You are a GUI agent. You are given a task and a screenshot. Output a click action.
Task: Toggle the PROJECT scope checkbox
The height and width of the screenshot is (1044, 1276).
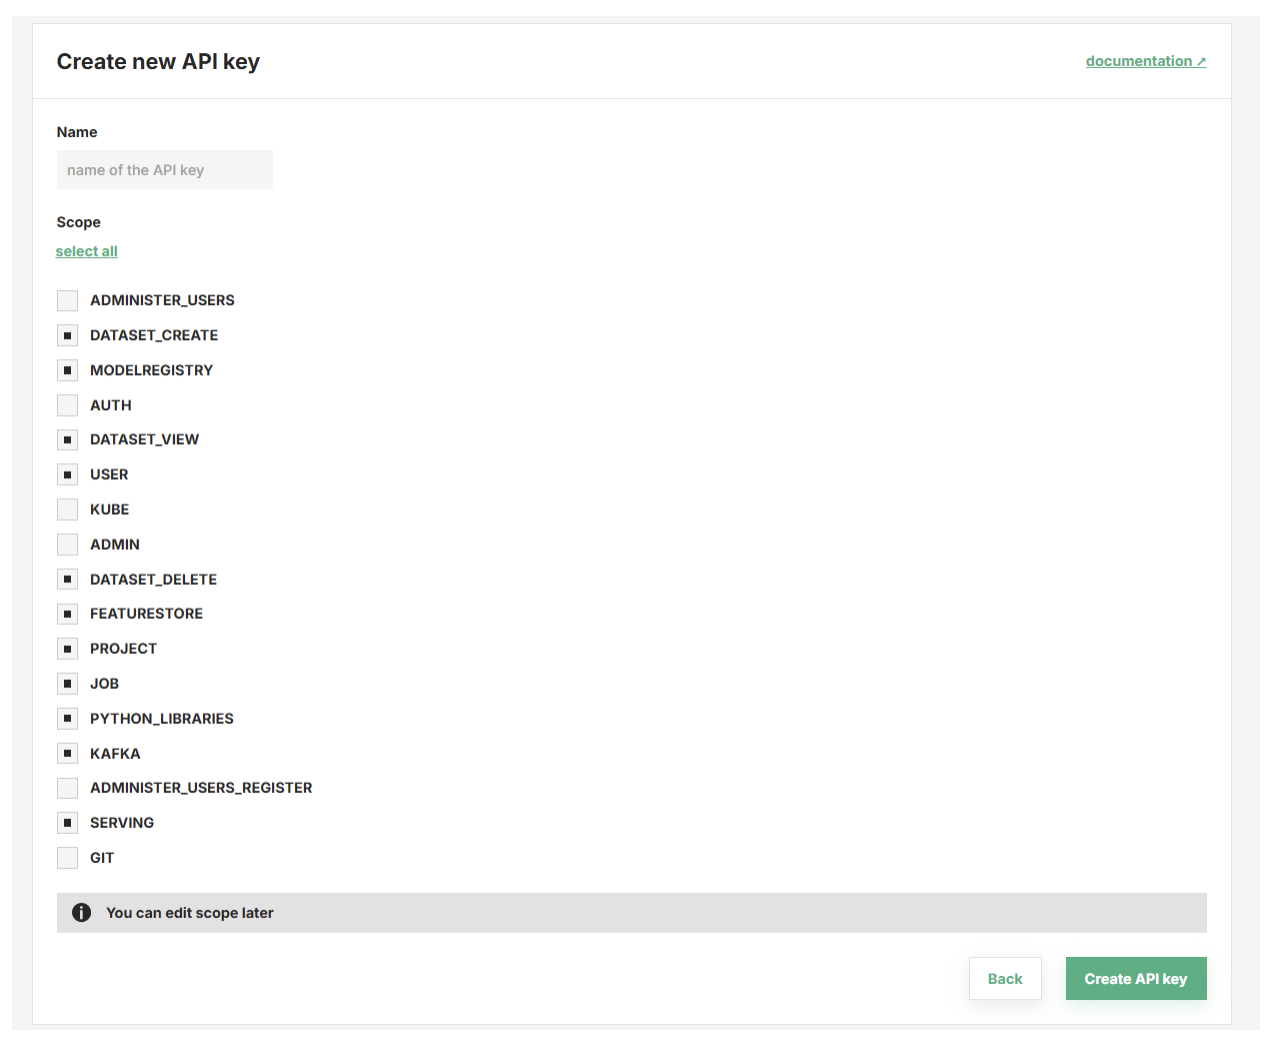68,649
